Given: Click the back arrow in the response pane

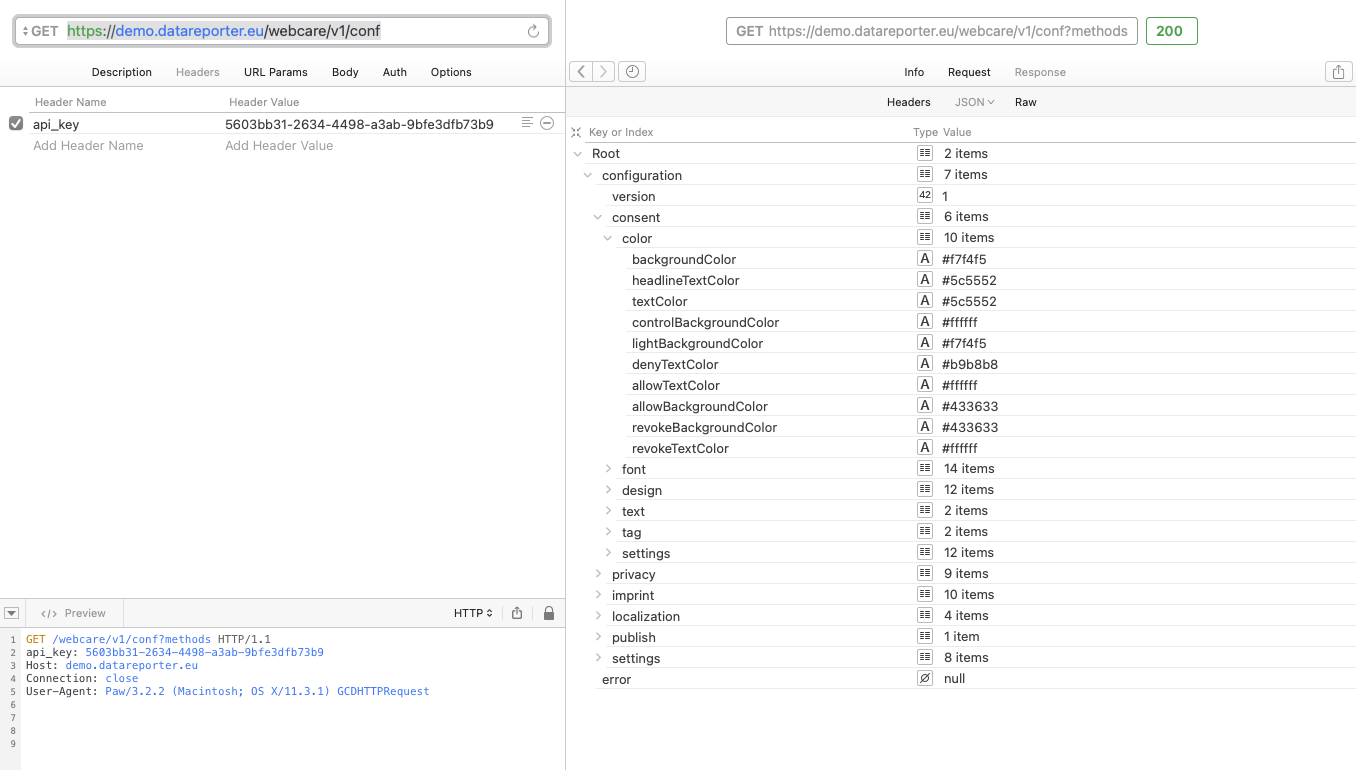Looking at the screenshot, I should tap(581, 71).
